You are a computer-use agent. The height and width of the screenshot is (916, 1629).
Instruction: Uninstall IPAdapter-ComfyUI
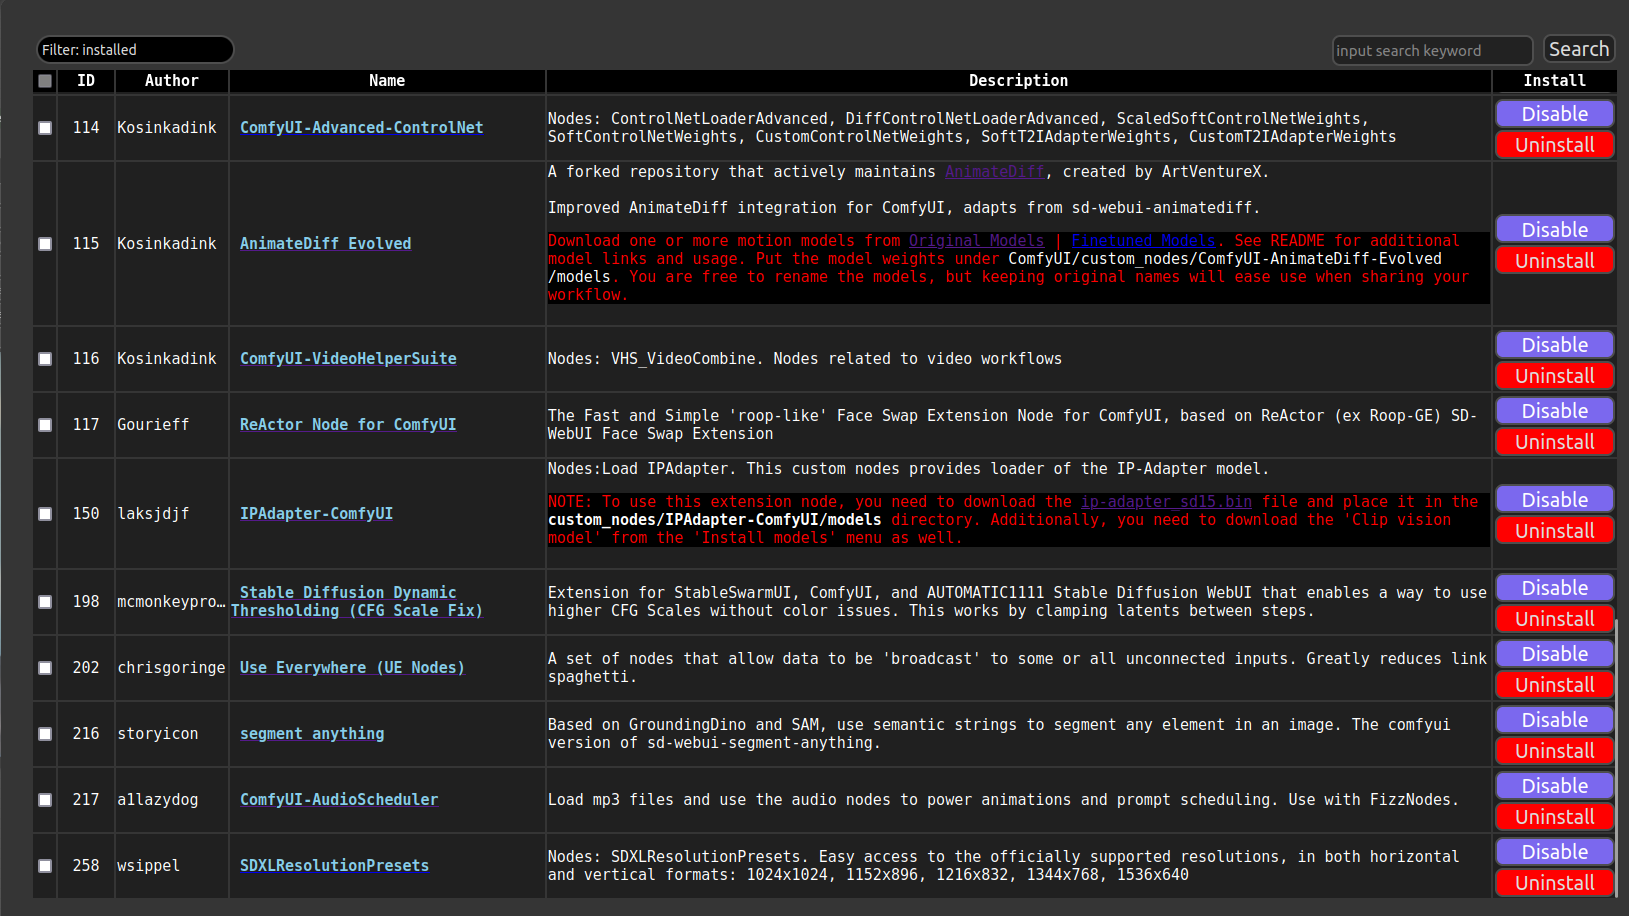point(1555,531)
